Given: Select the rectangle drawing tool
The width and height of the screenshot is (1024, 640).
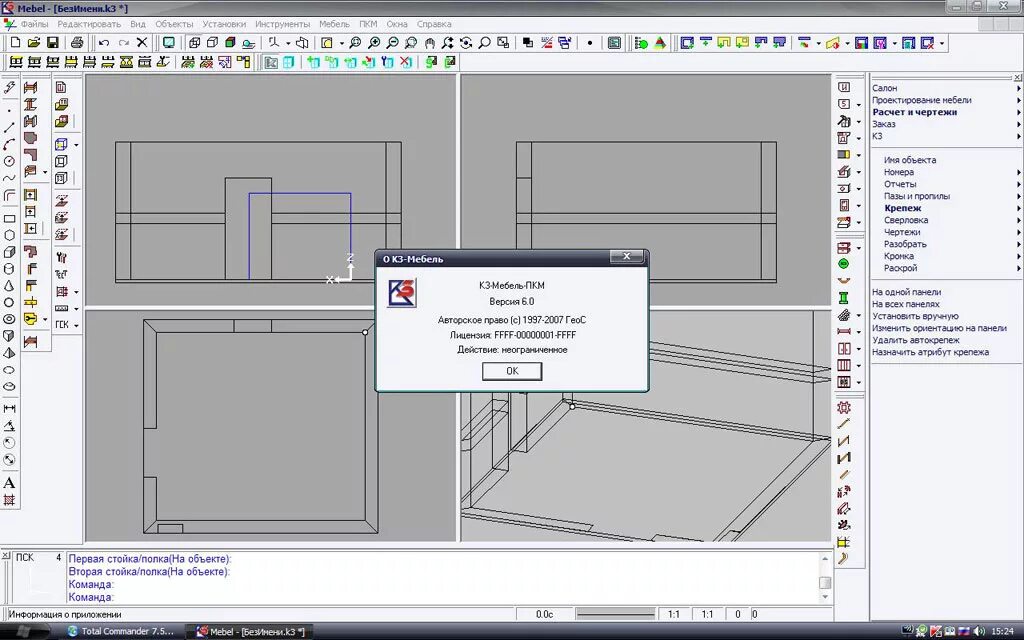Looking at the screenshot, I should click(x=9, y=219).
